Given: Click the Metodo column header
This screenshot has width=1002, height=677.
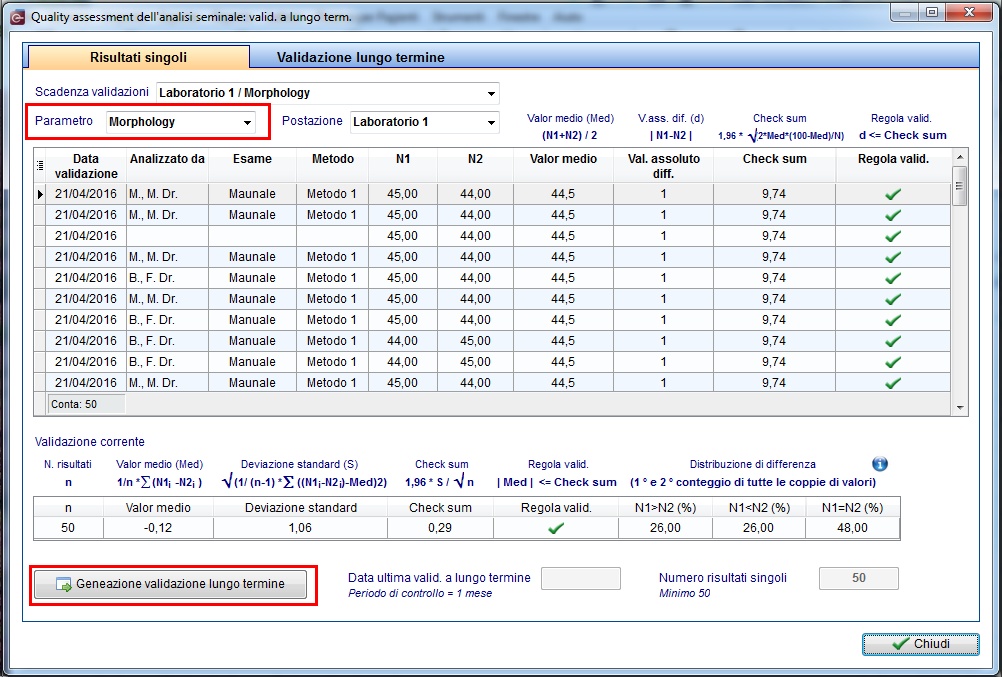Looking at the screenshot, I should pos(332,166).
